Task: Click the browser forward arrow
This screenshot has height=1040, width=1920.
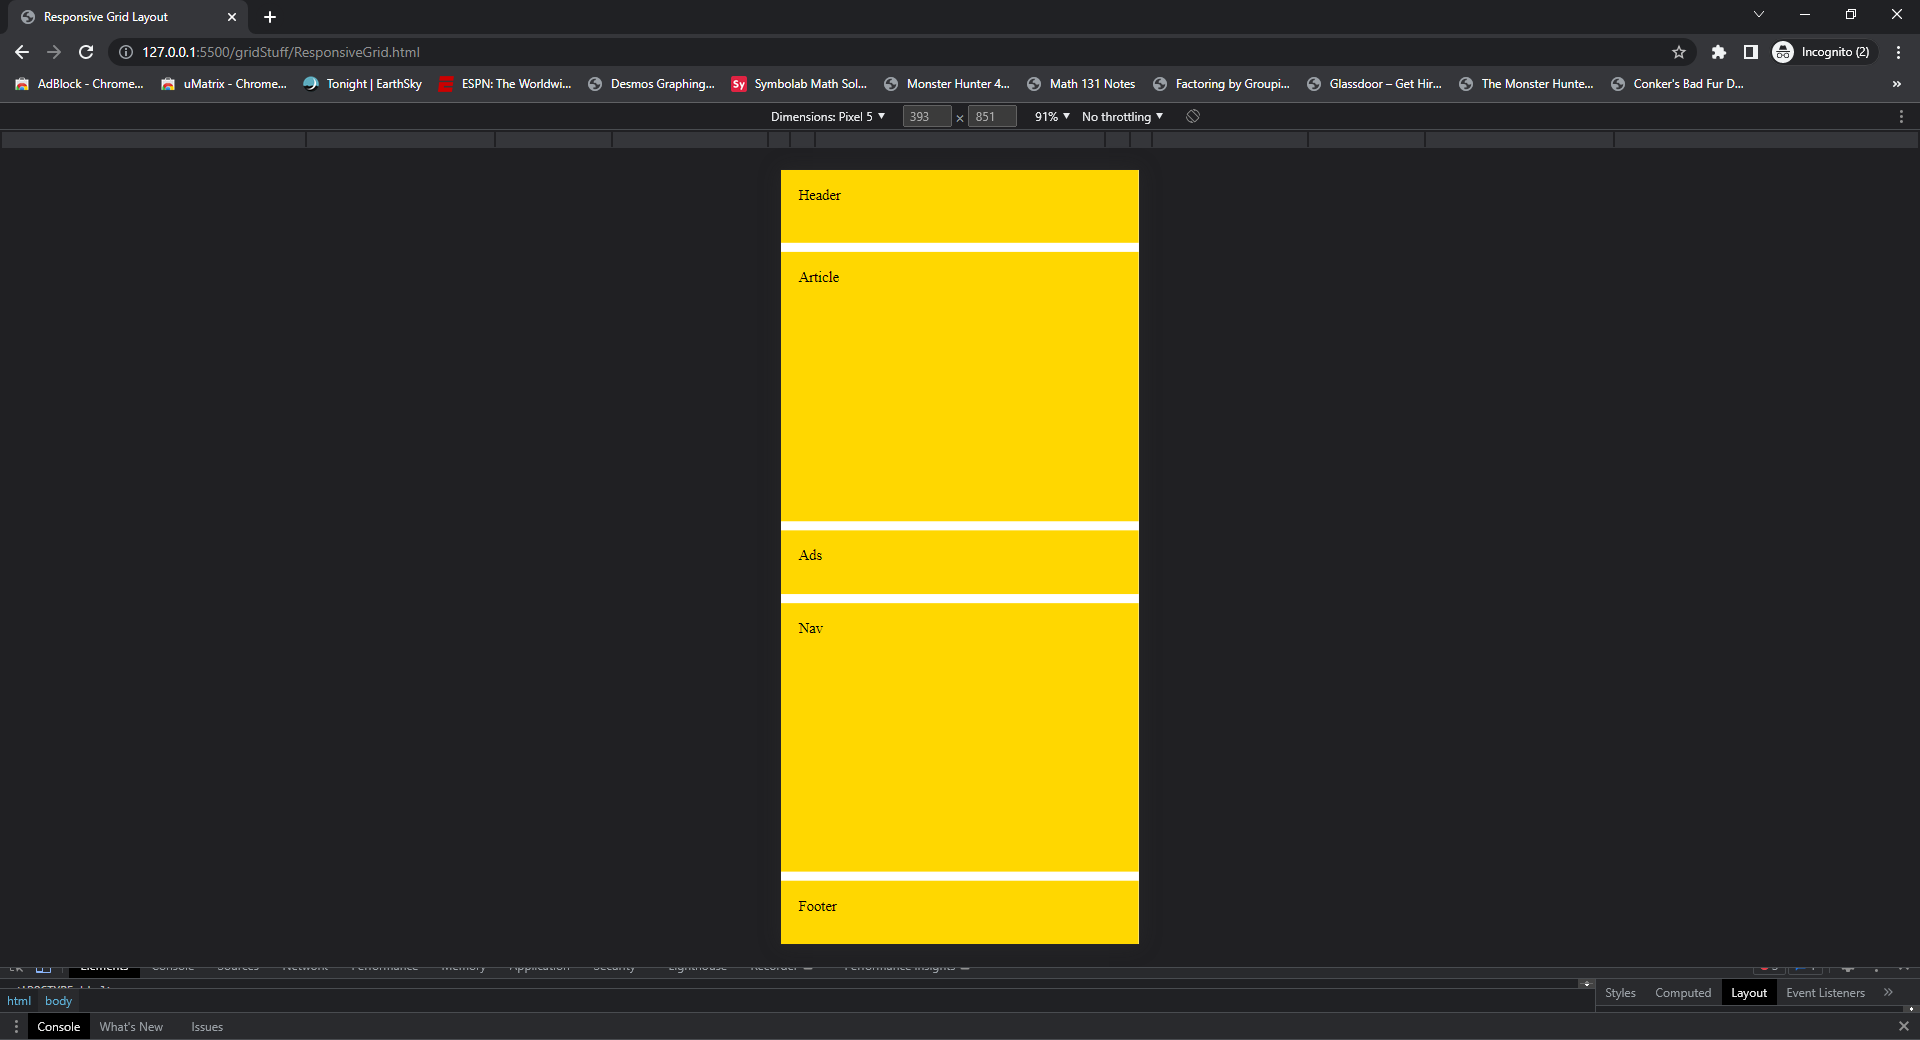Action: 54,52
